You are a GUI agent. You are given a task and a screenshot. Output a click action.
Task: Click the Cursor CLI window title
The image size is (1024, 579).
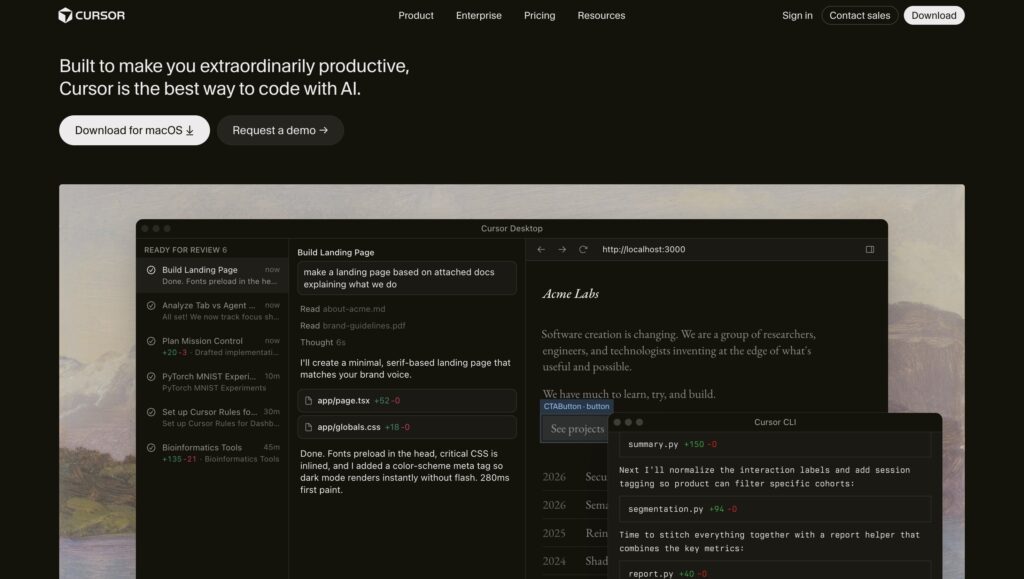pos(775,422)
